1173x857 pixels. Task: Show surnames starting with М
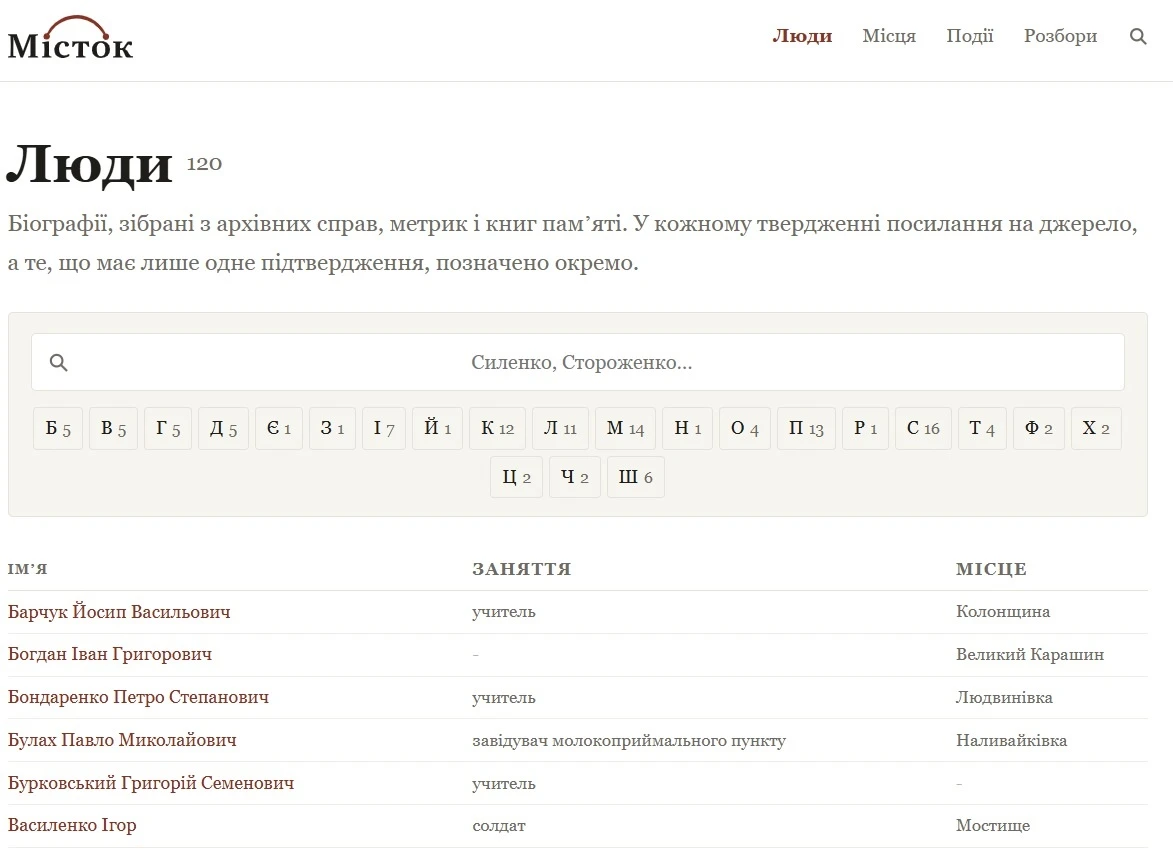(x=625, y=428)
